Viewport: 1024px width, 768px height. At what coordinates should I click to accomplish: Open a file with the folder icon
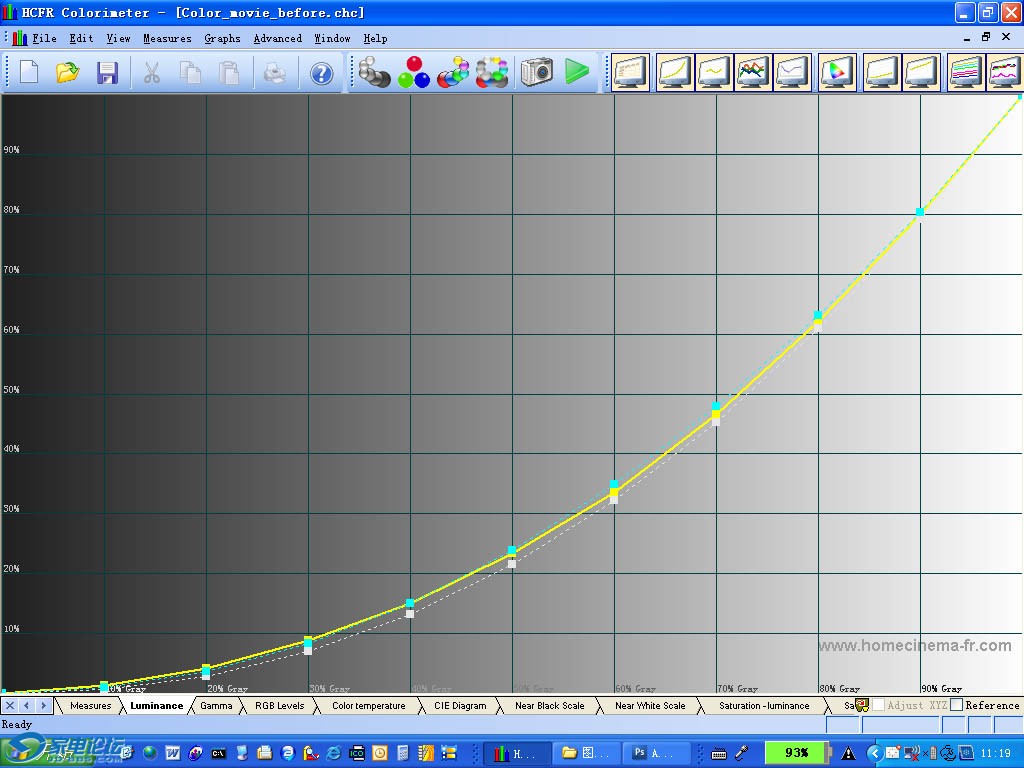[x=67, y=73]
